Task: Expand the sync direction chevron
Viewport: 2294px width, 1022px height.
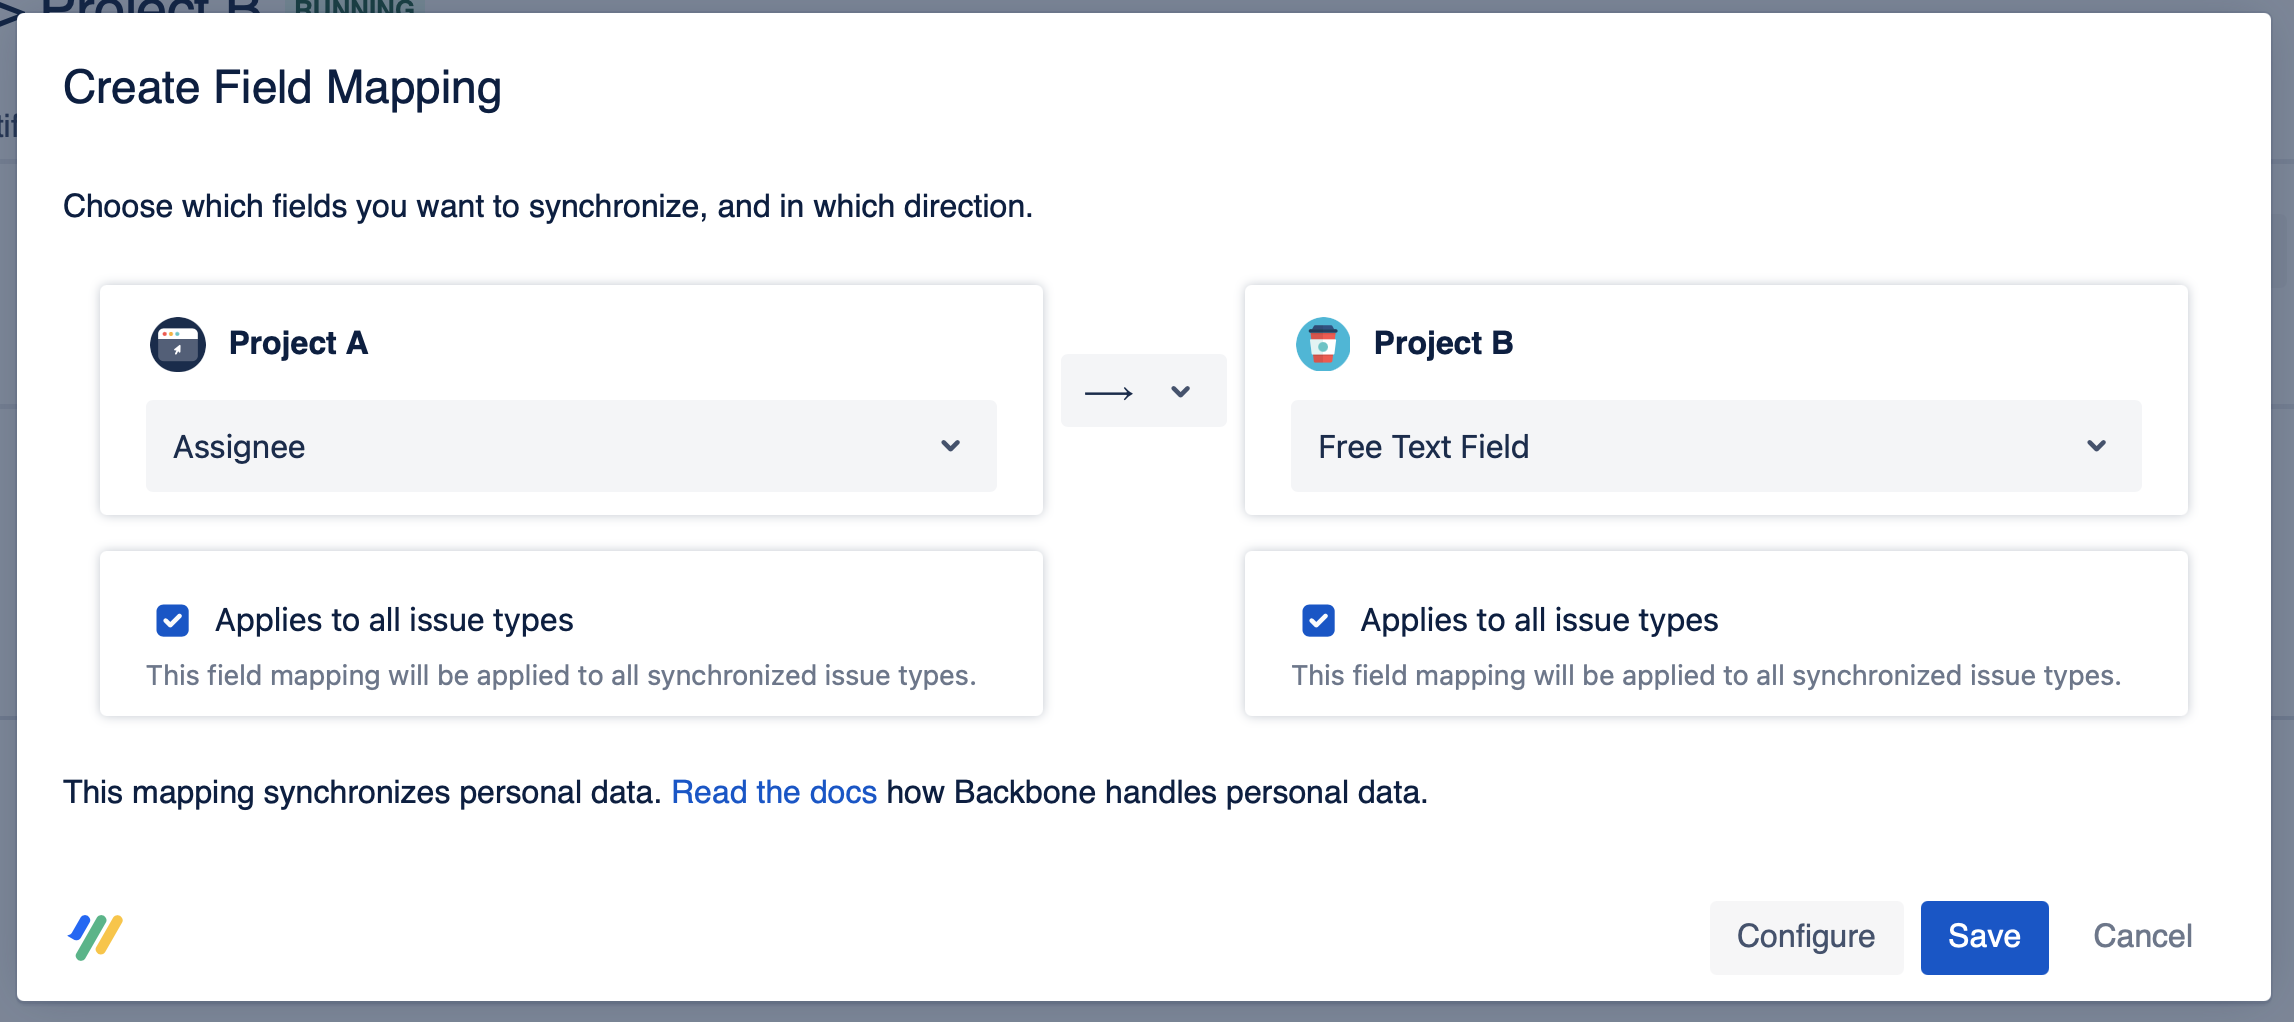Action: pos(1180,392)
